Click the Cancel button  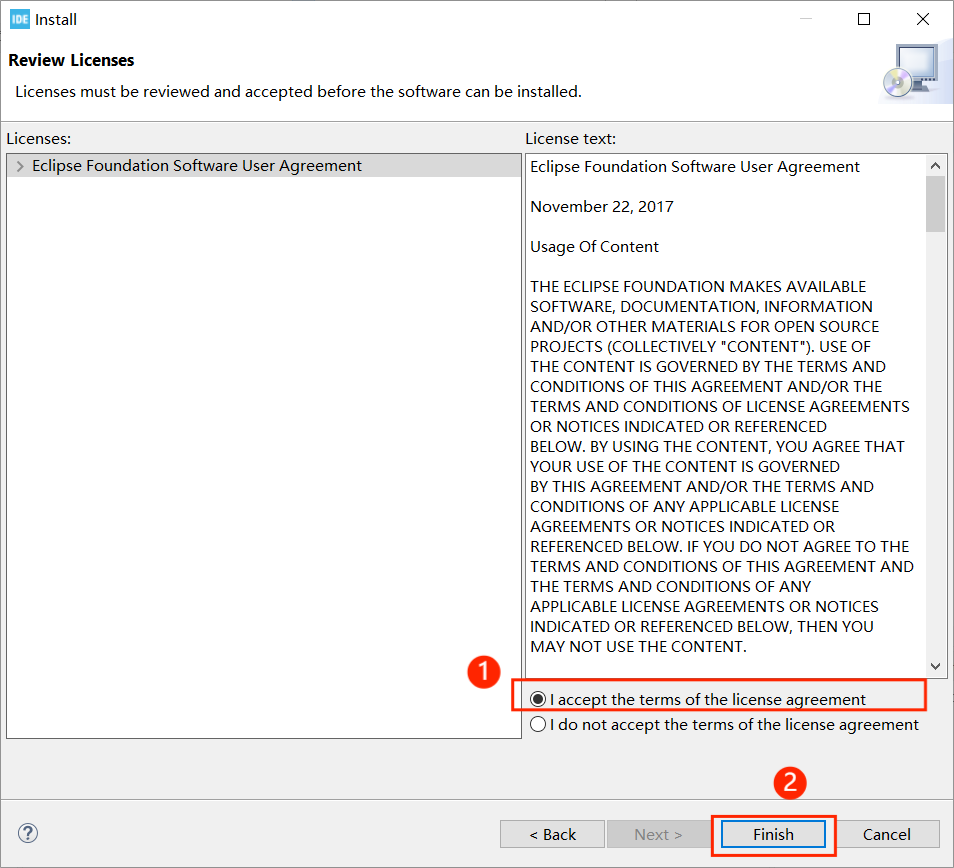pos(886,834)
